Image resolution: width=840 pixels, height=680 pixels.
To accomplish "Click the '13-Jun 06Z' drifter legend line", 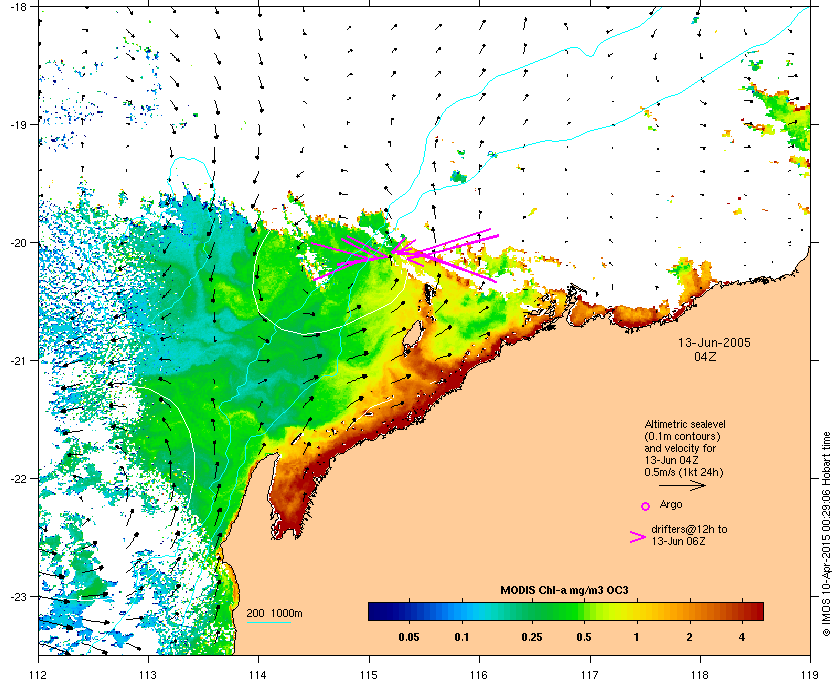I will (x=678, y=541).
